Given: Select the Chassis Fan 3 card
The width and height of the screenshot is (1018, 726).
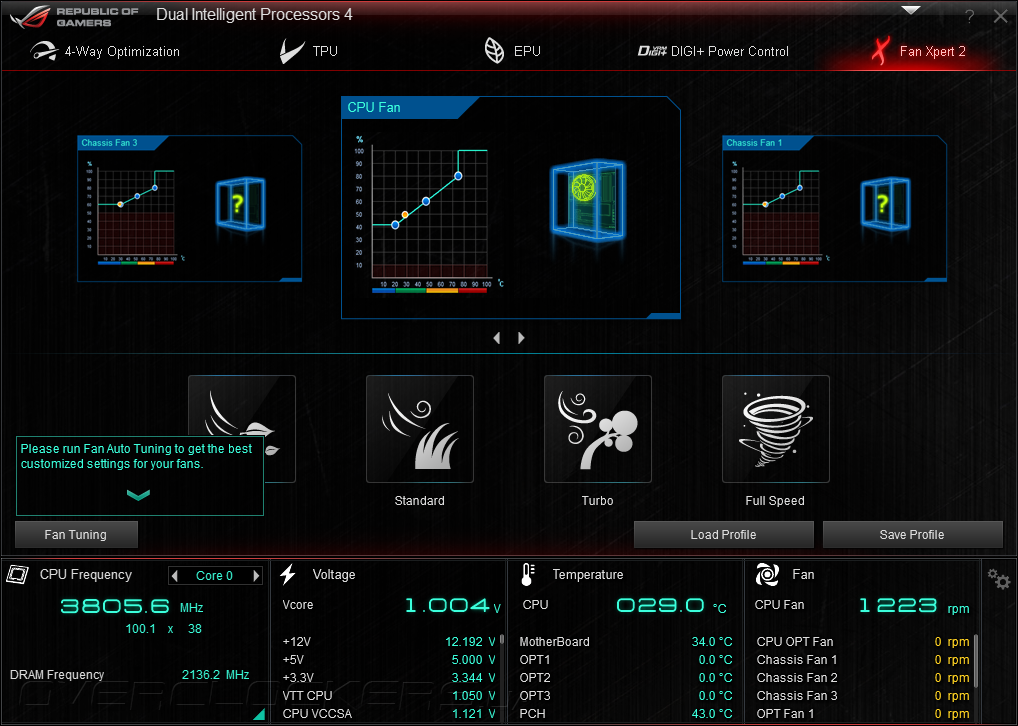Looking at the screenshot, I should 190,208.
